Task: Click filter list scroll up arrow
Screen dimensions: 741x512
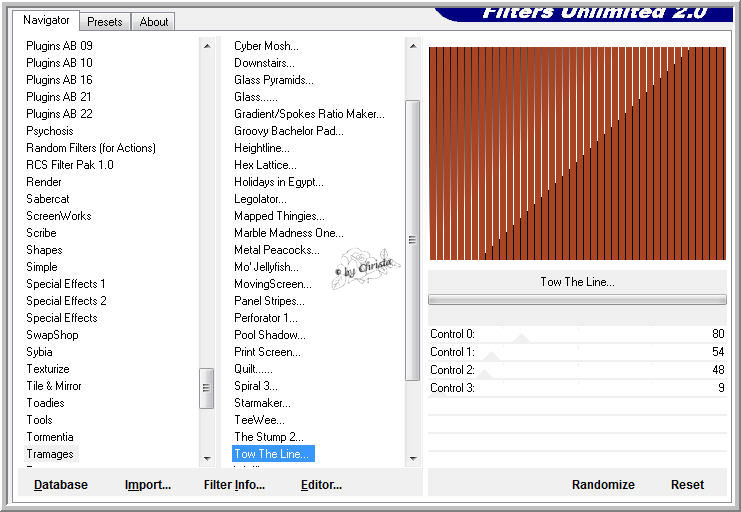Action: click(x=413, y=46)
